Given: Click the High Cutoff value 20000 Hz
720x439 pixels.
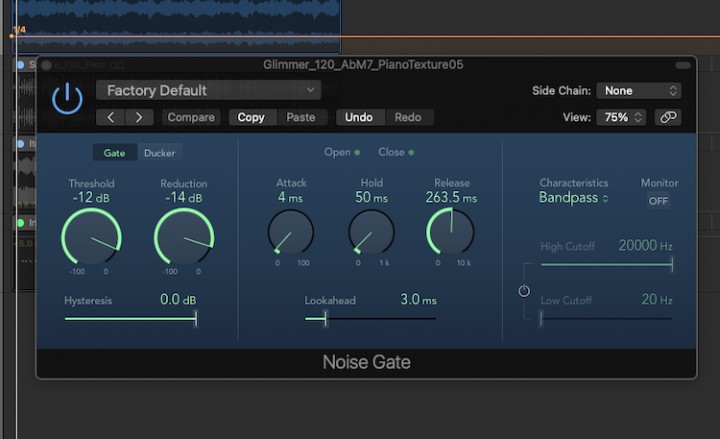Looking at the screenshot, I should pyautogui.click(x=645, y=246).
